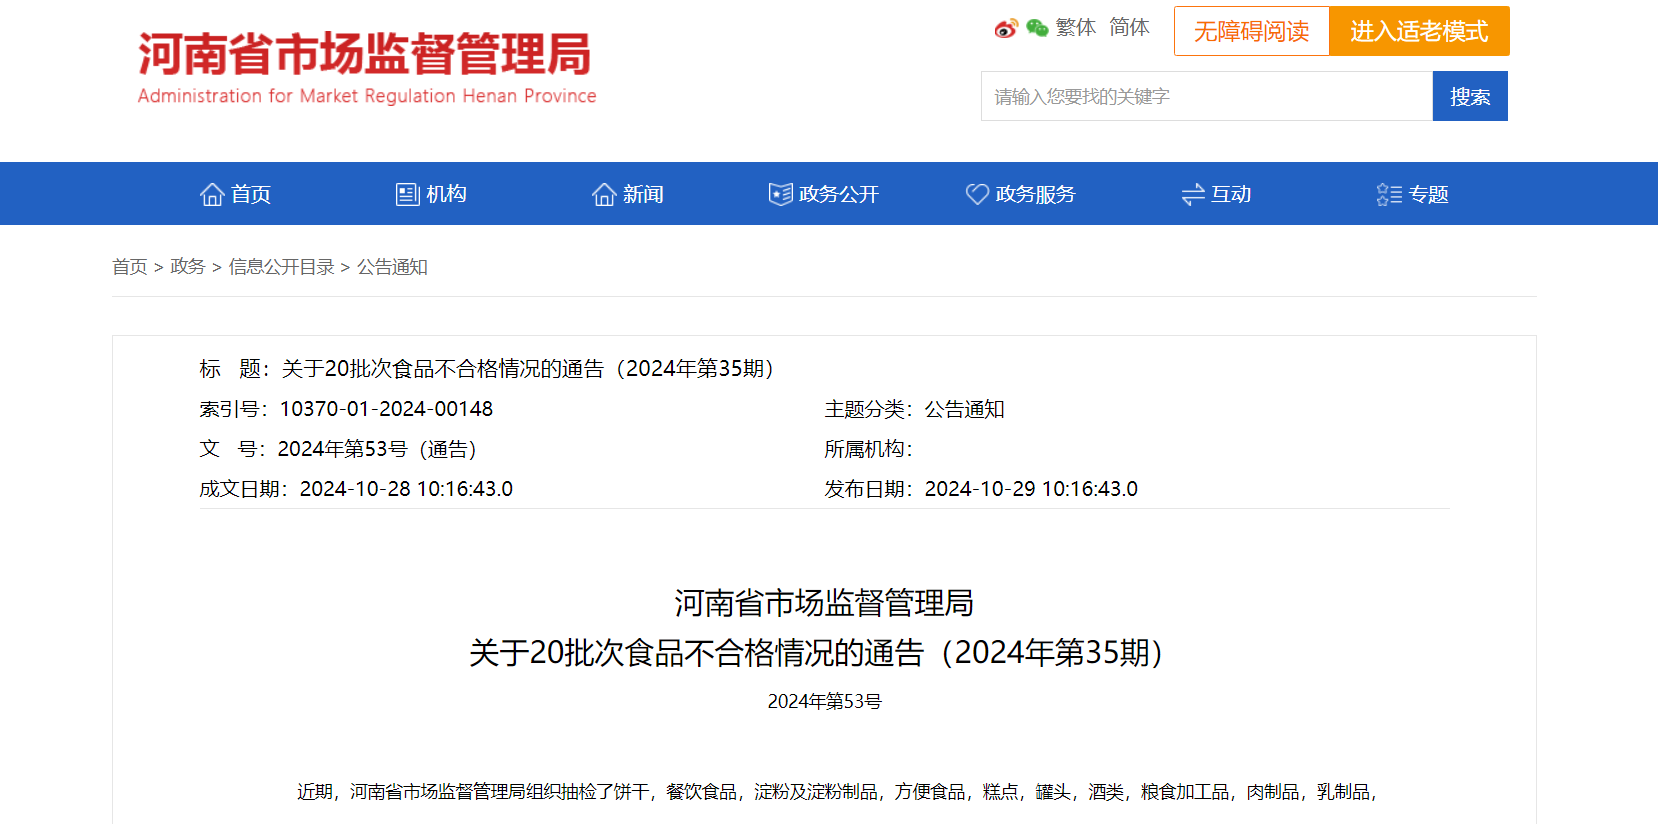Image resolution: width=1658 pixels, height=824 pixels.
Task: Enter 进入适老模式 senior-friendly mode
Action: tap(1419, 31)
